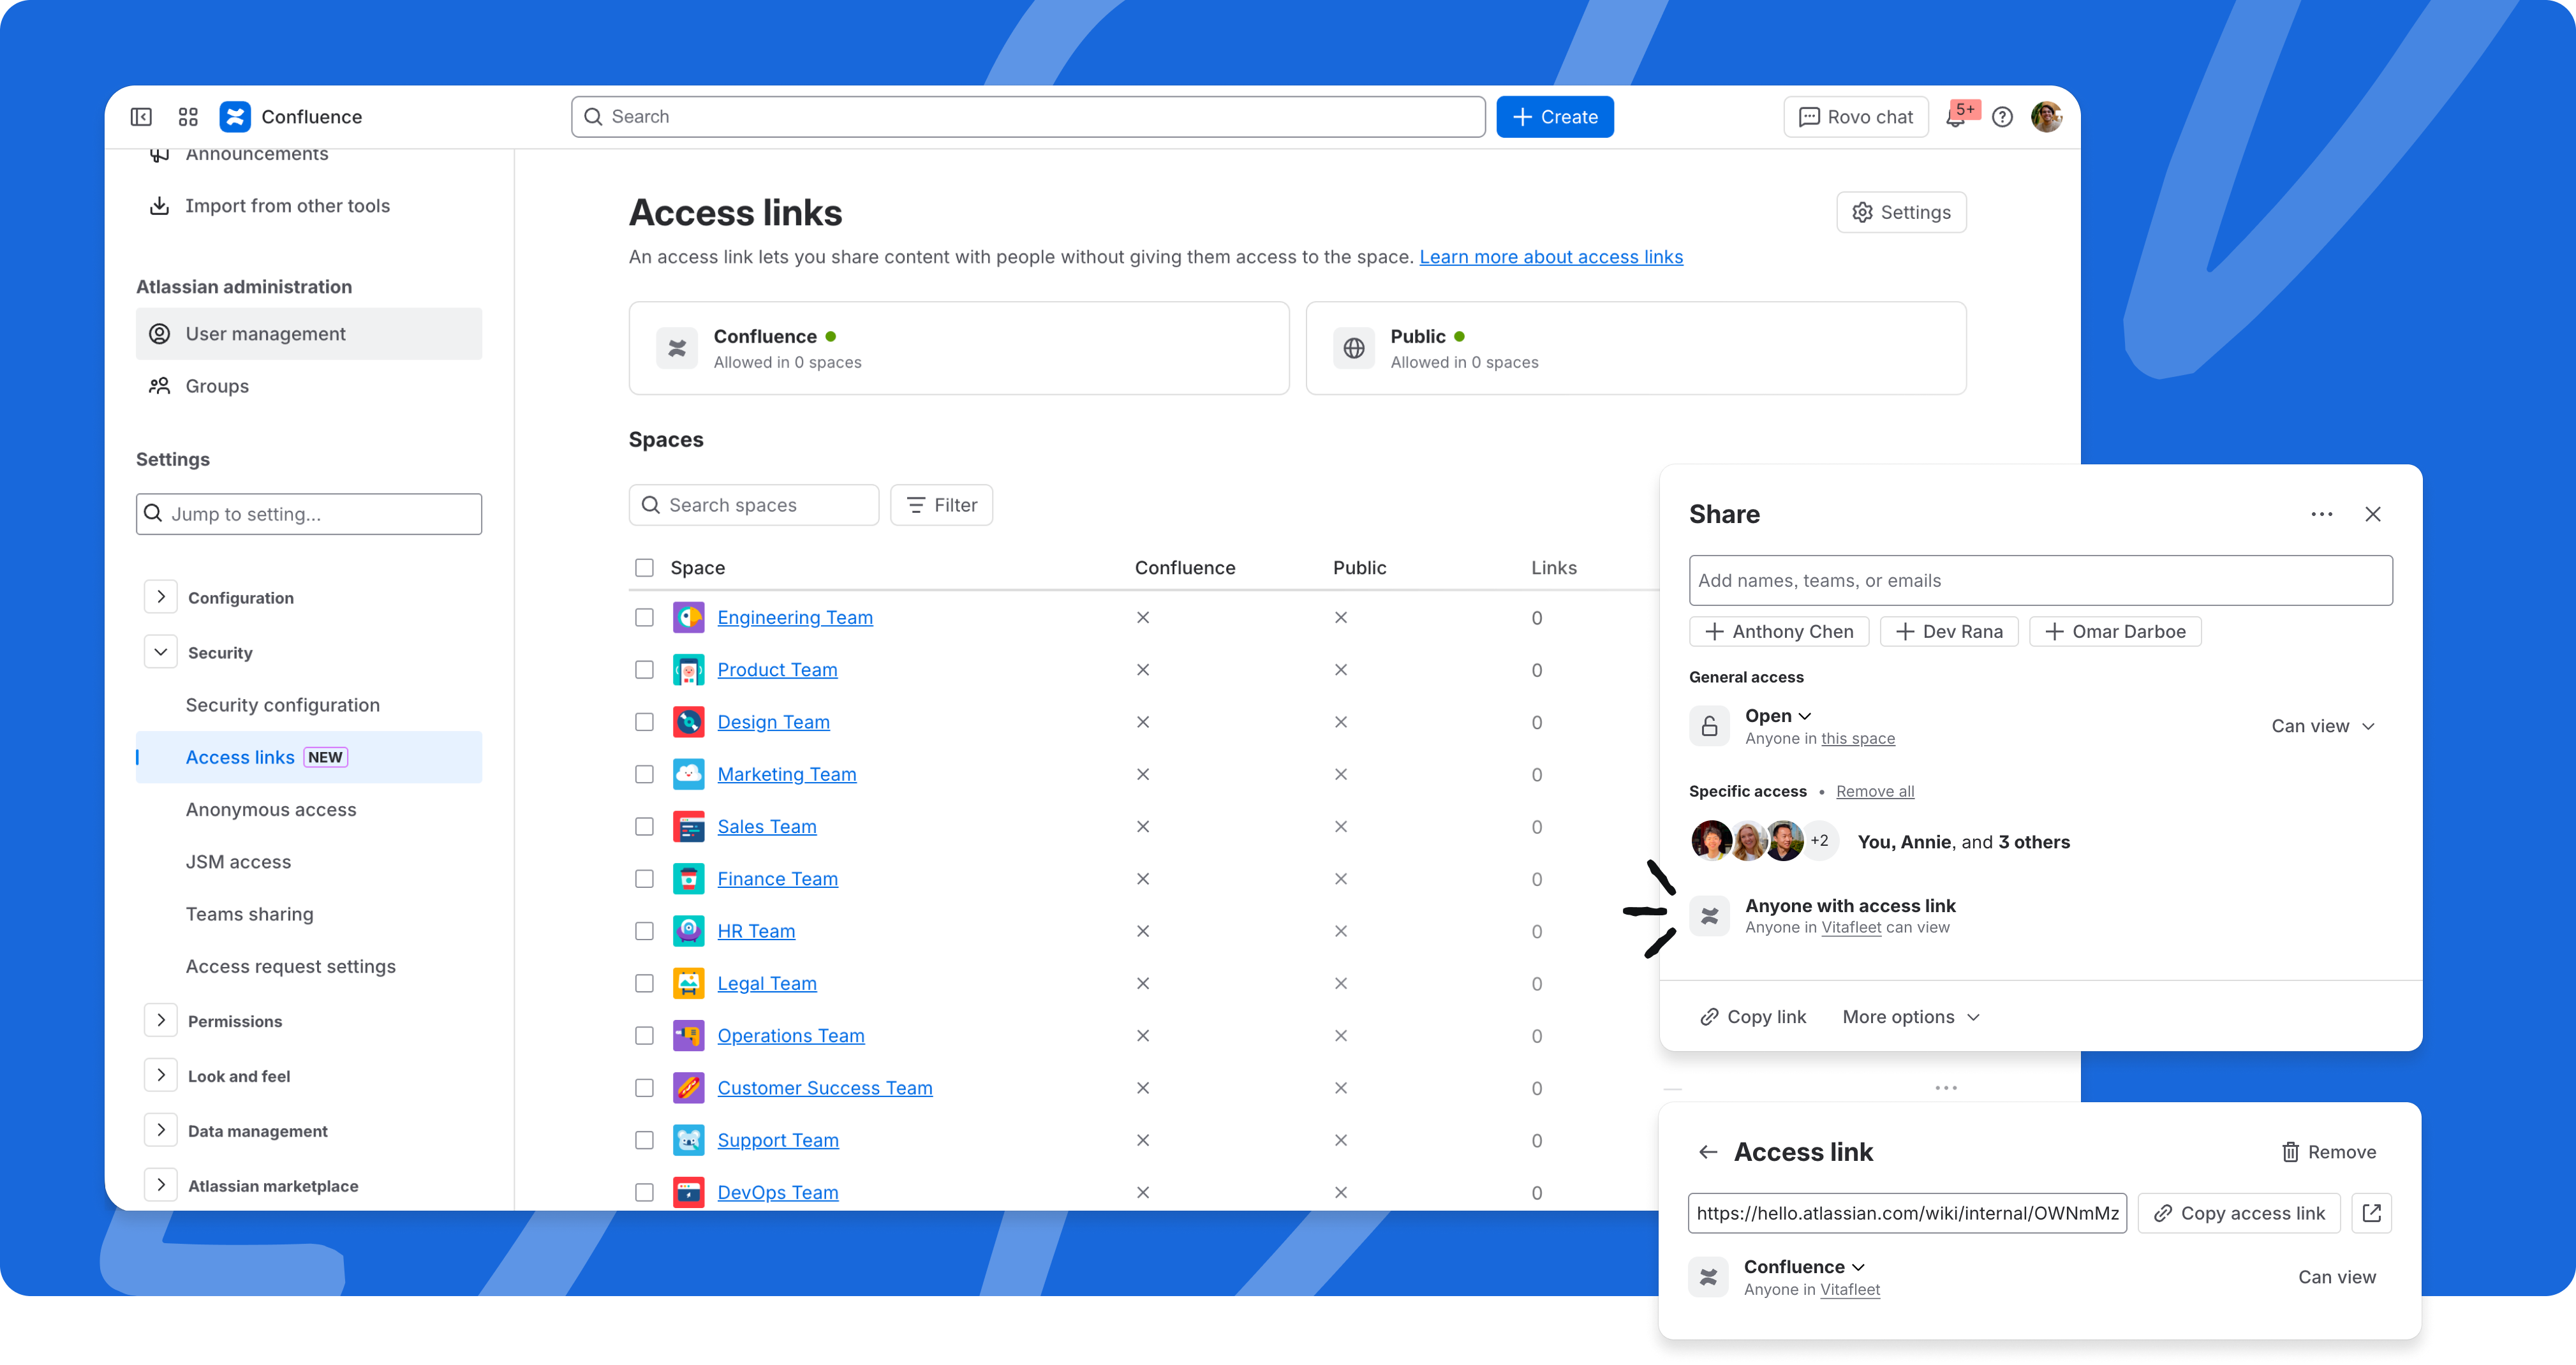Viewport: 2576px width, 1365px height.
Task: Click the Engineering Team space icon
Action: pyautogui.click(x=688, y=618)
